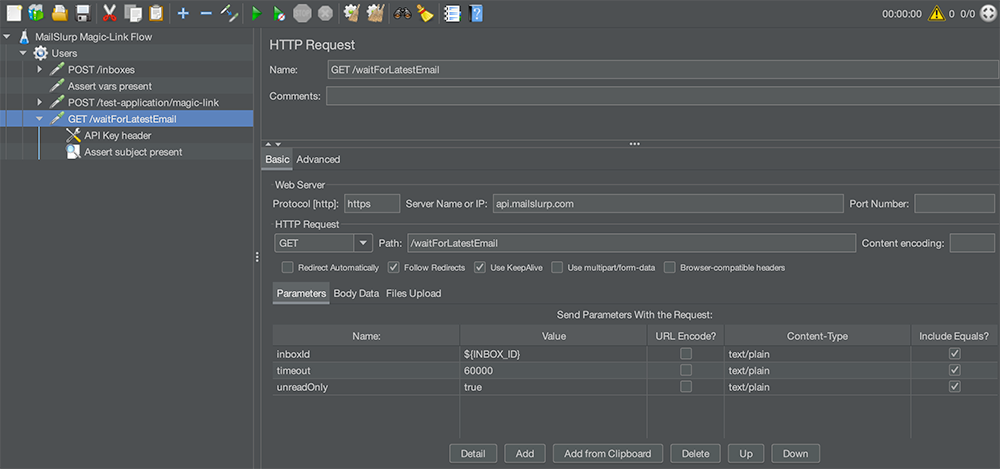Open Help with the question mark book icon
Viewport: 1000px width, 469px height.
click(475, 13)
